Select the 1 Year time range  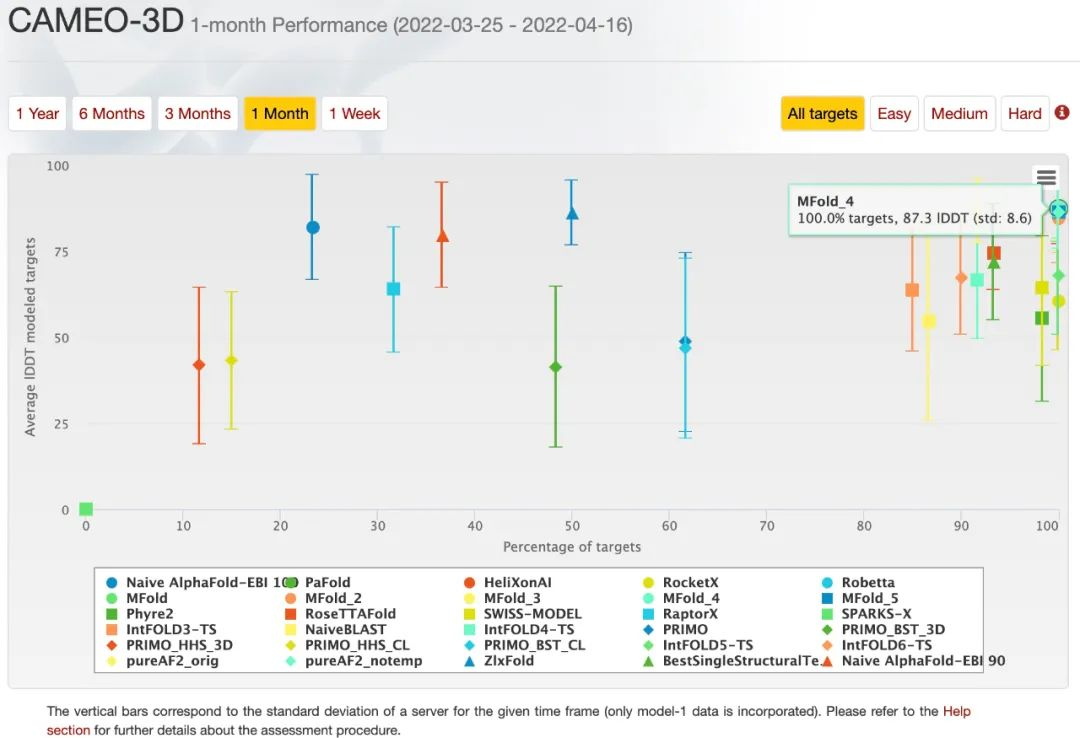[x=38, y=114]
